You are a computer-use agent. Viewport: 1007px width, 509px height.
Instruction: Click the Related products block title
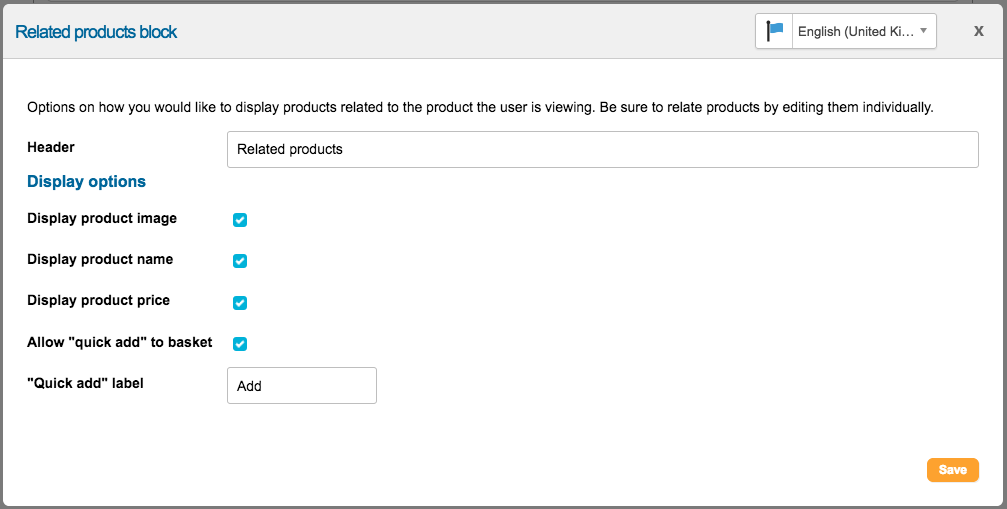96,32
